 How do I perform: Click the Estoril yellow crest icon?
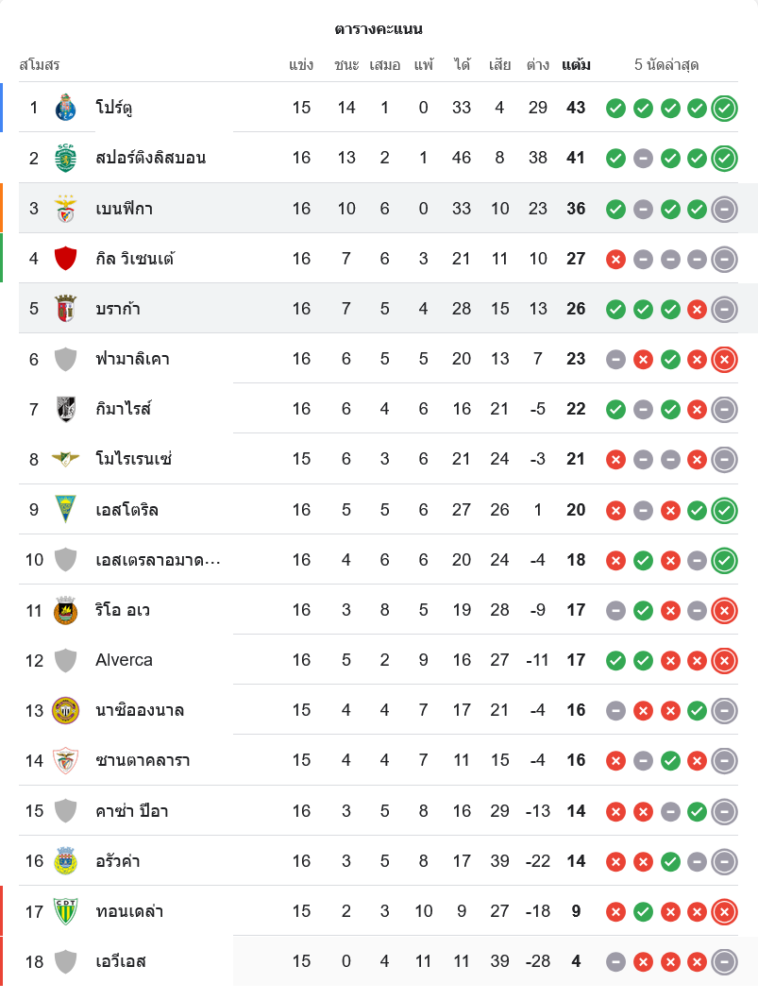(65, 510)
